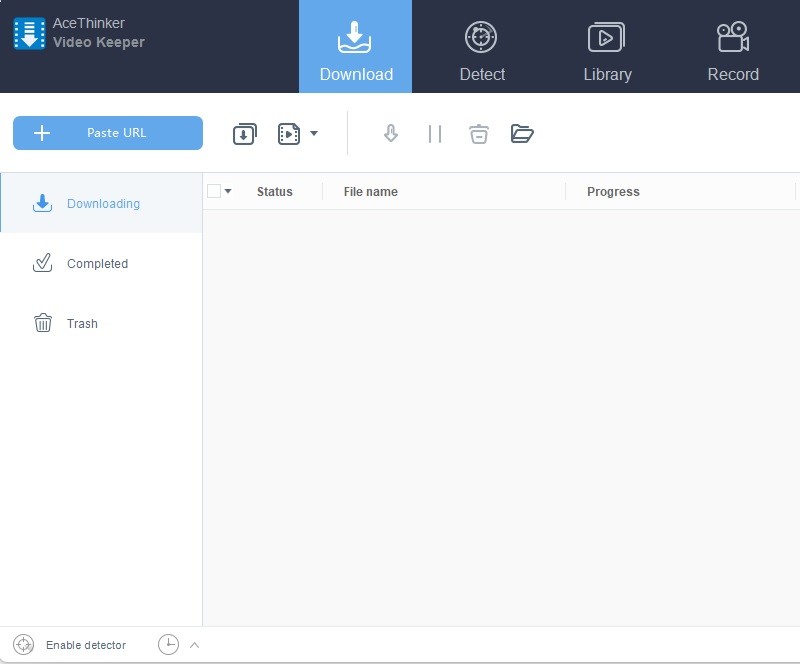Click the delete task trash icon

click(479, 134)
